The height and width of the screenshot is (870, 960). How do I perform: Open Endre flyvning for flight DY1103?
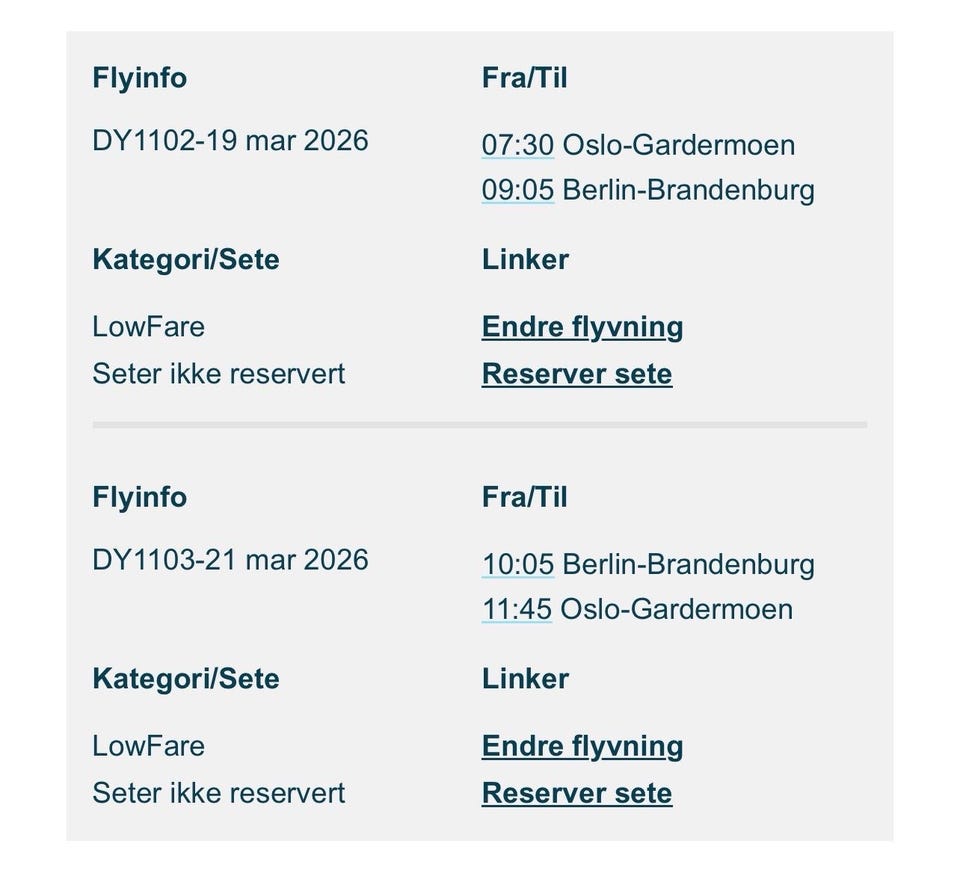tap(582, 746)
